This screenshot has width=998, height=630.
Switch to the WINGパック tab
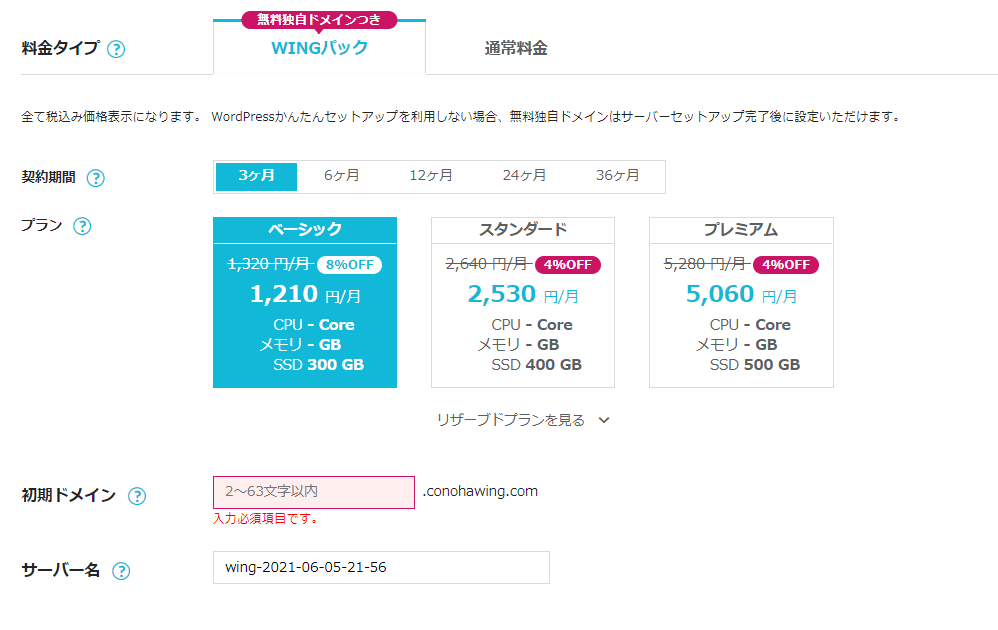pos(320,48)
